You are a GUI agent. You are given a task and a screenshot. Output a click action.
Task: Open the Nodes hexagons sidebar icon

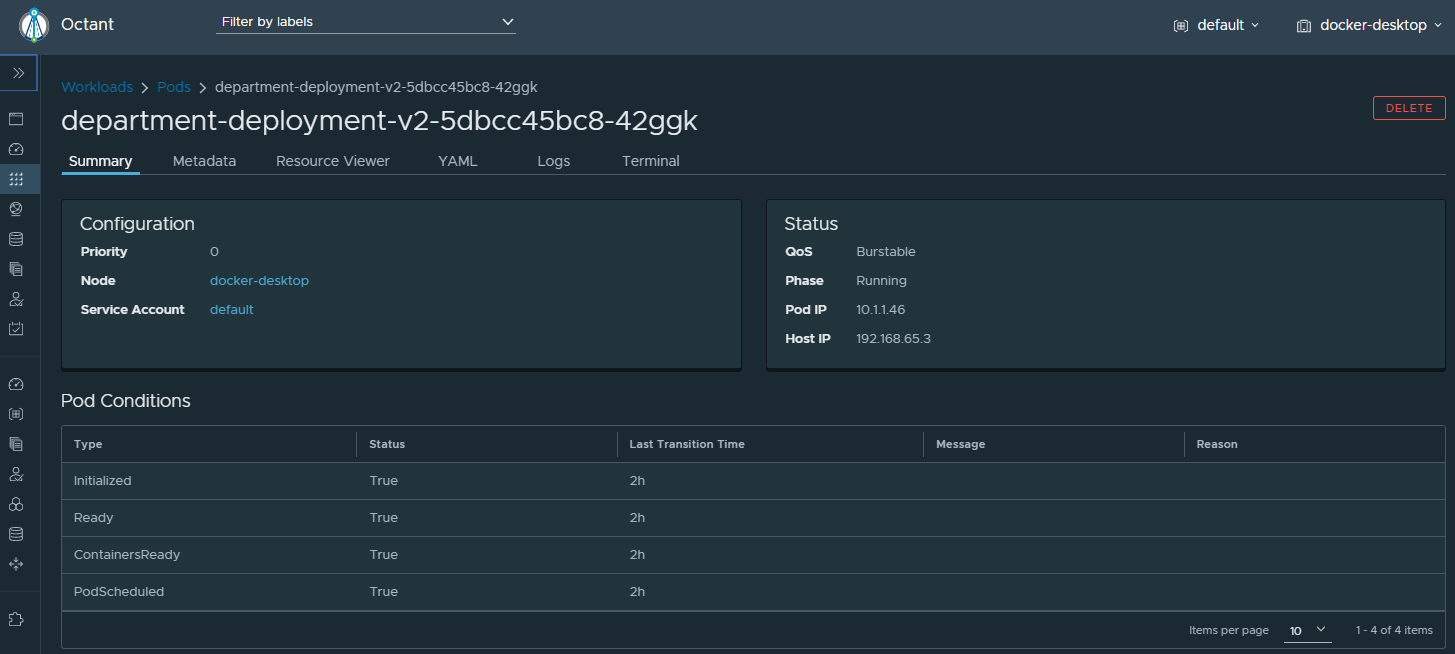pyautogui.click(x=16, y=504)
